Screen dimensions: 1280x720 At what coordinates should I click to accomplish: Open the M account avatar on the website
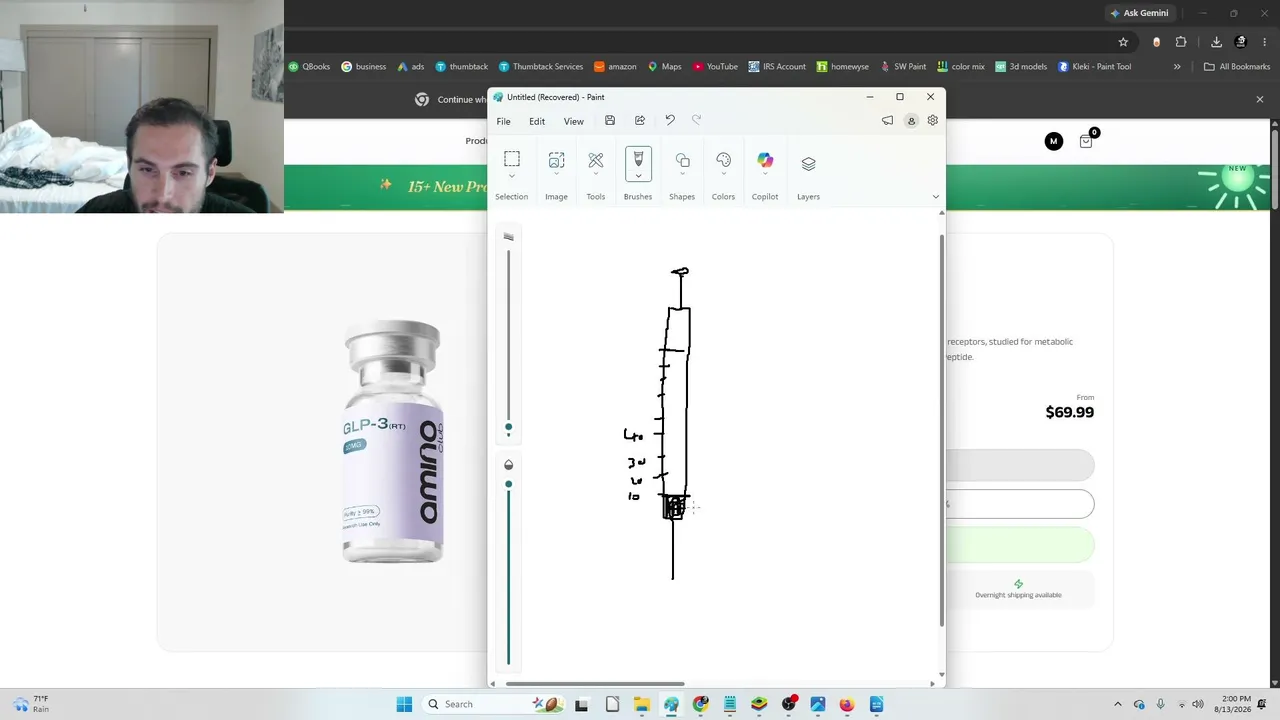pyautogui.click(x=1053, y=141)
